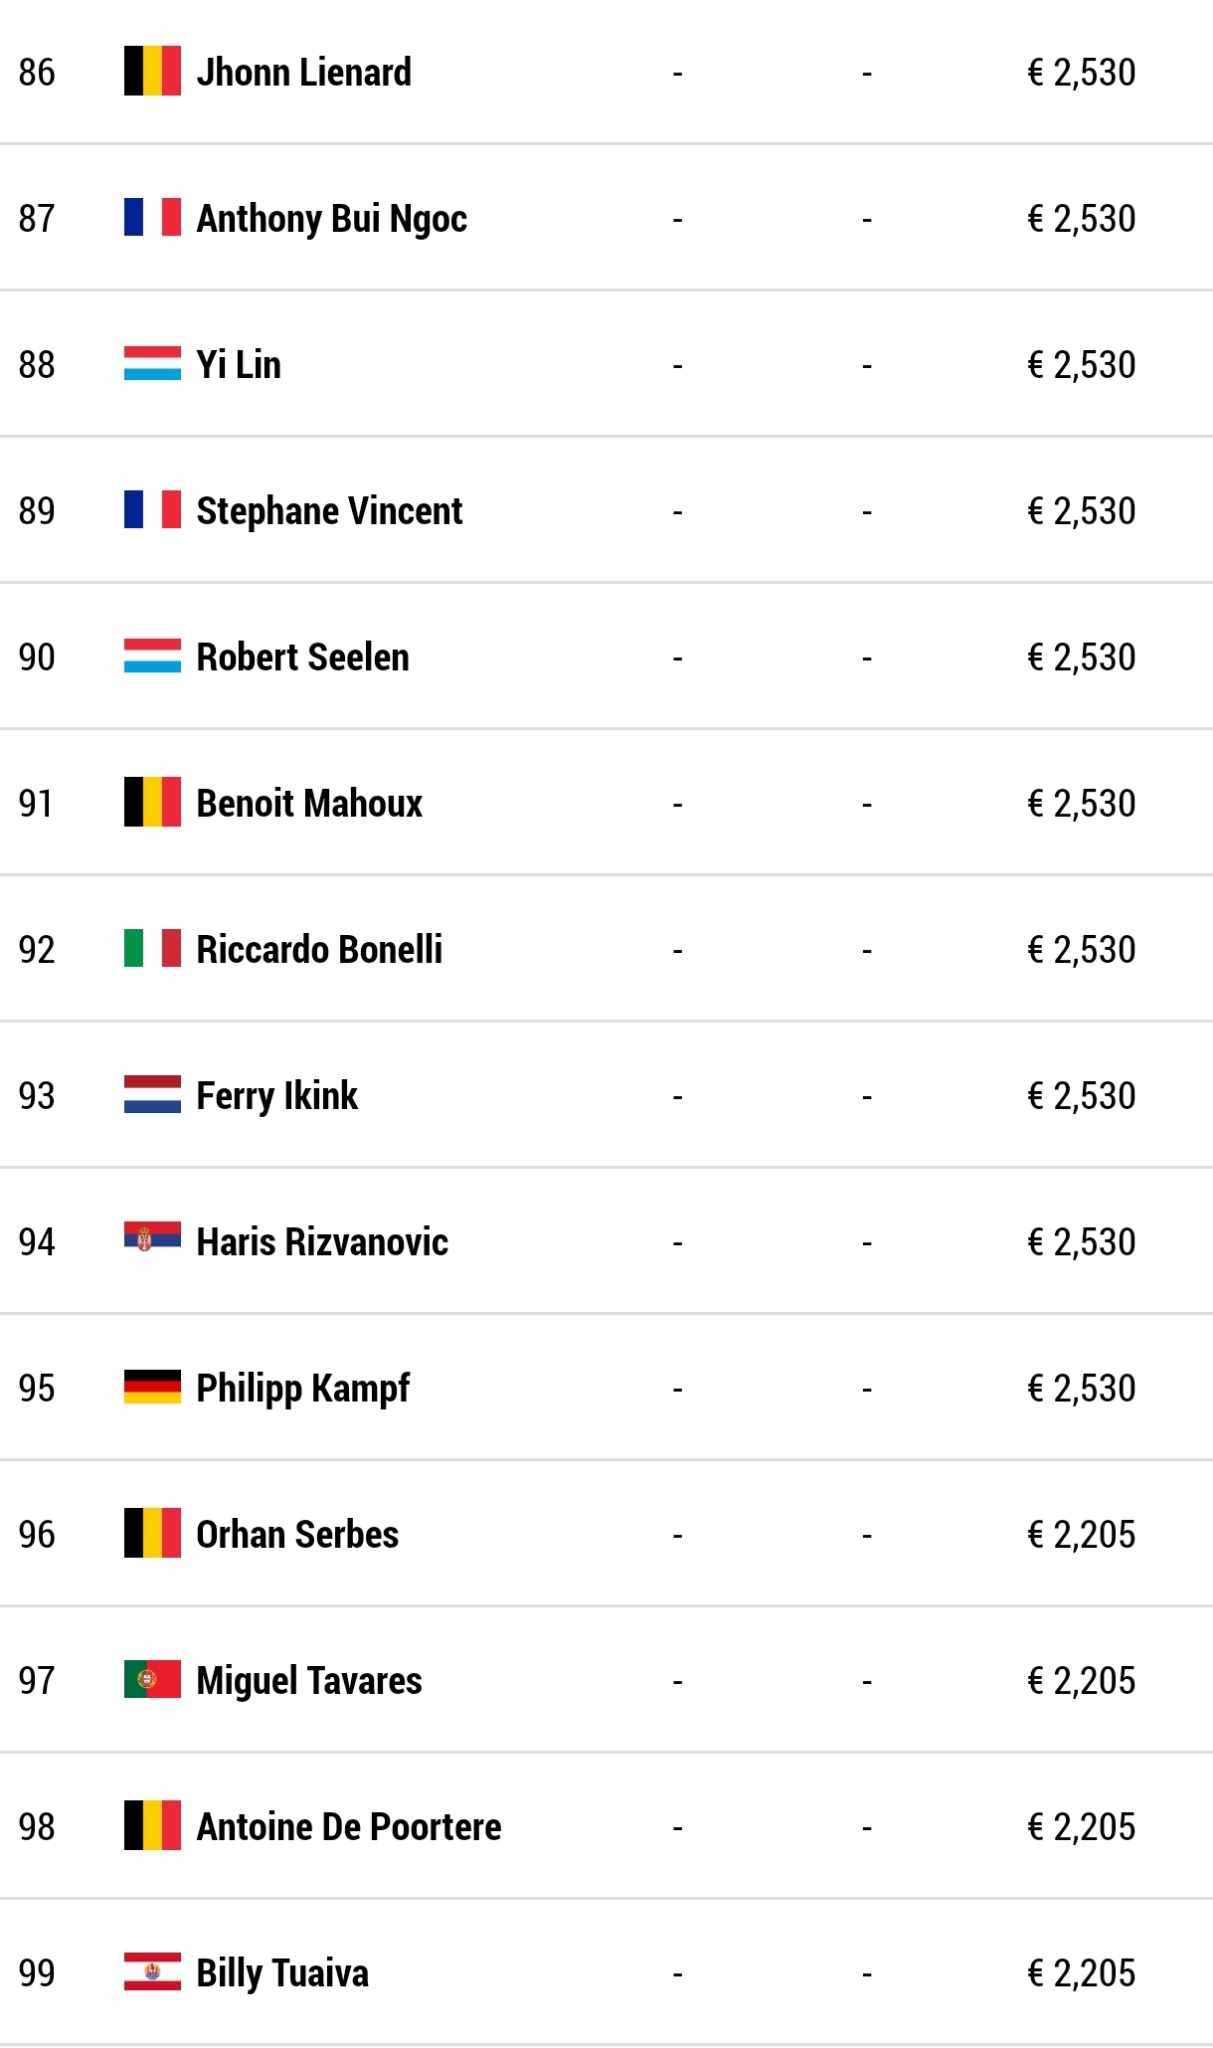Click the Netherlands flag next to Ferry Ikink
This screenshot has width=1213, height=2048.
[x=152, y=1094]
